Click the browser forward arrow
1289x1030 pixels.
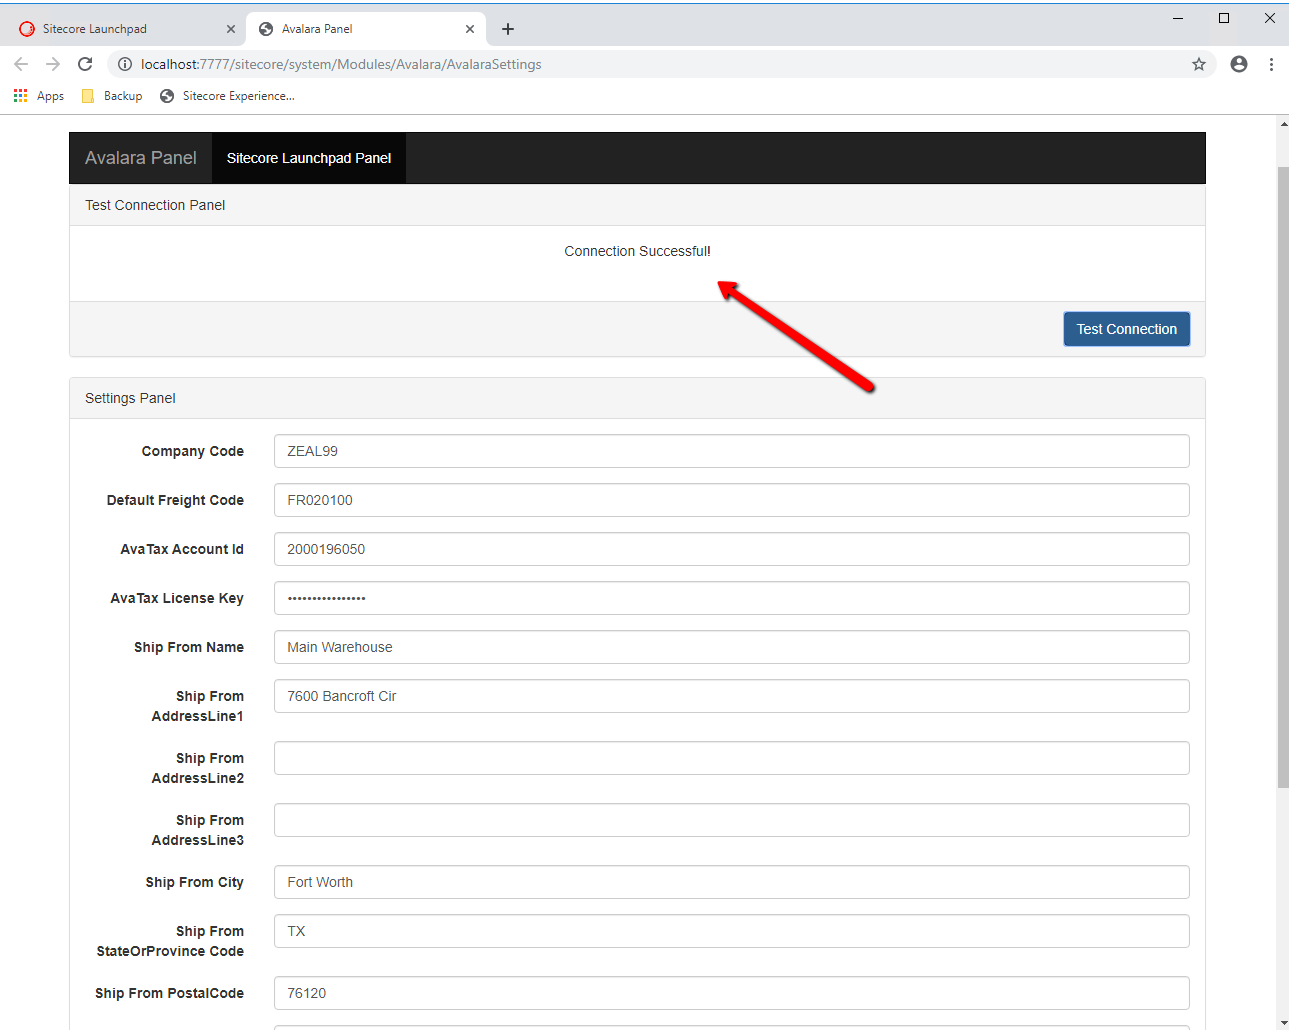coord(53,64)
